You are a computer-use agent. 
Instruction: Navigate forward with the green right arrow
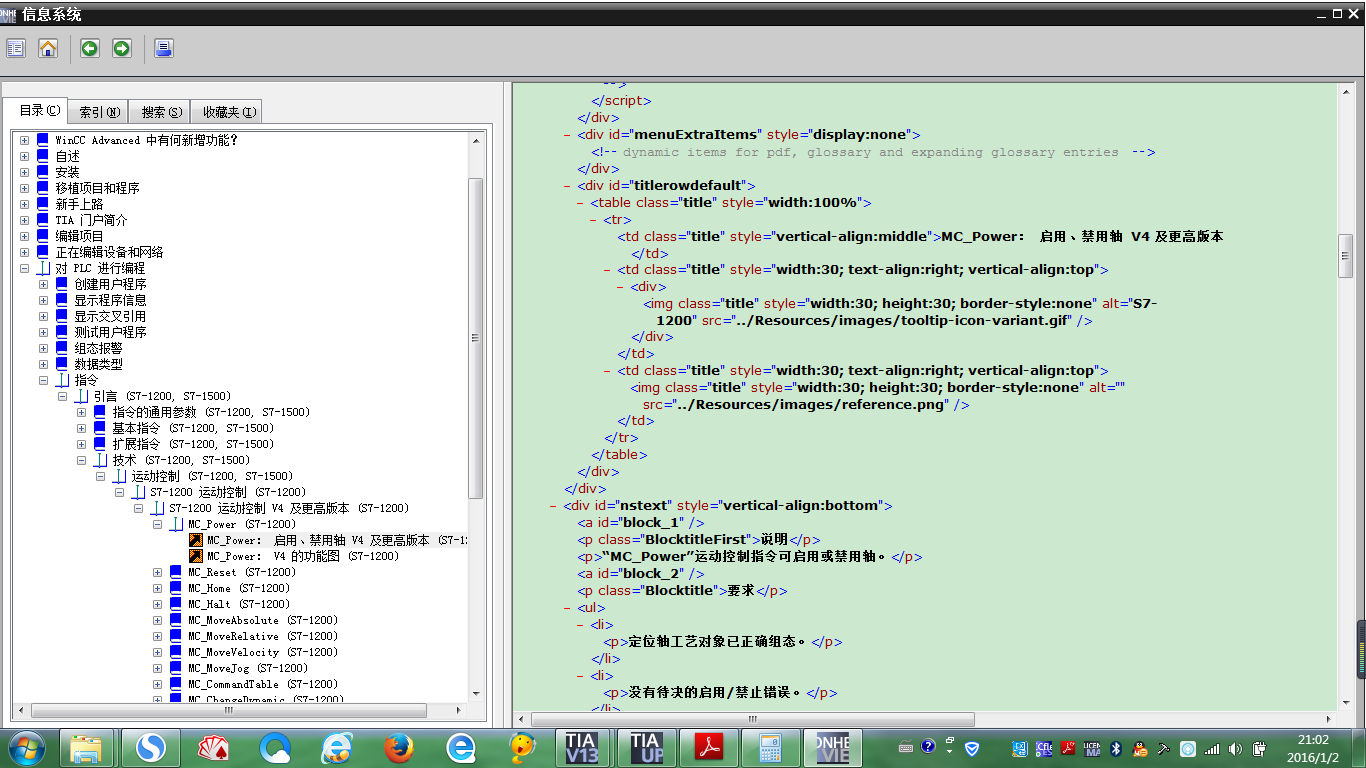pos(122,48)
